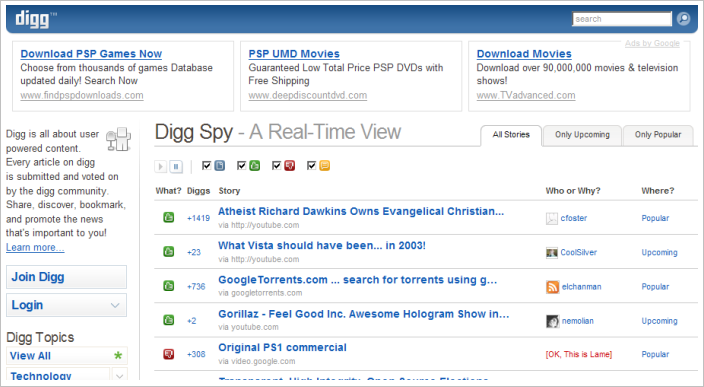Image resolution: width=704 pixels, height=387 pixels.
Task: Open What Vista should have been story
Action: pyautogui.click(x=322, y=246)
